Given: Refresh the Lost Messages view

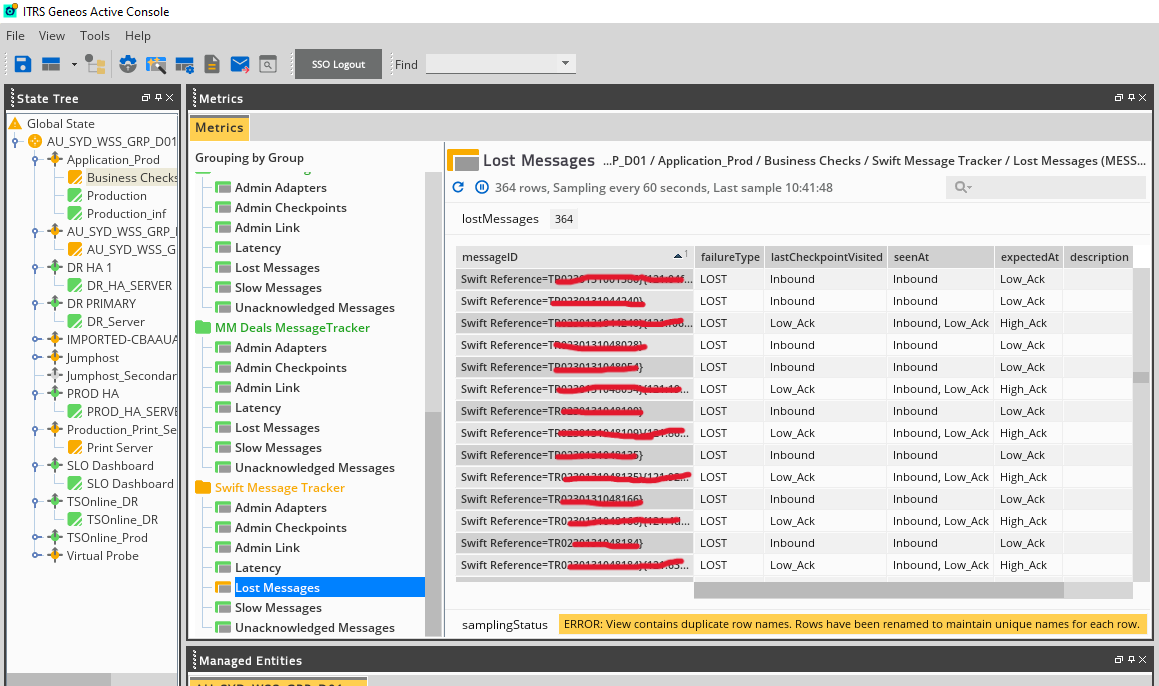Looking at the screenshot, I should tap(458, 187).
